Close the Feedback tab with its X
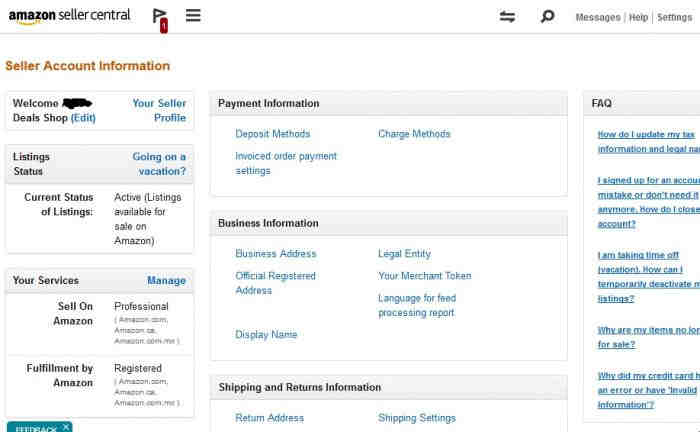 pyautogui.click(x=66, y=427)
